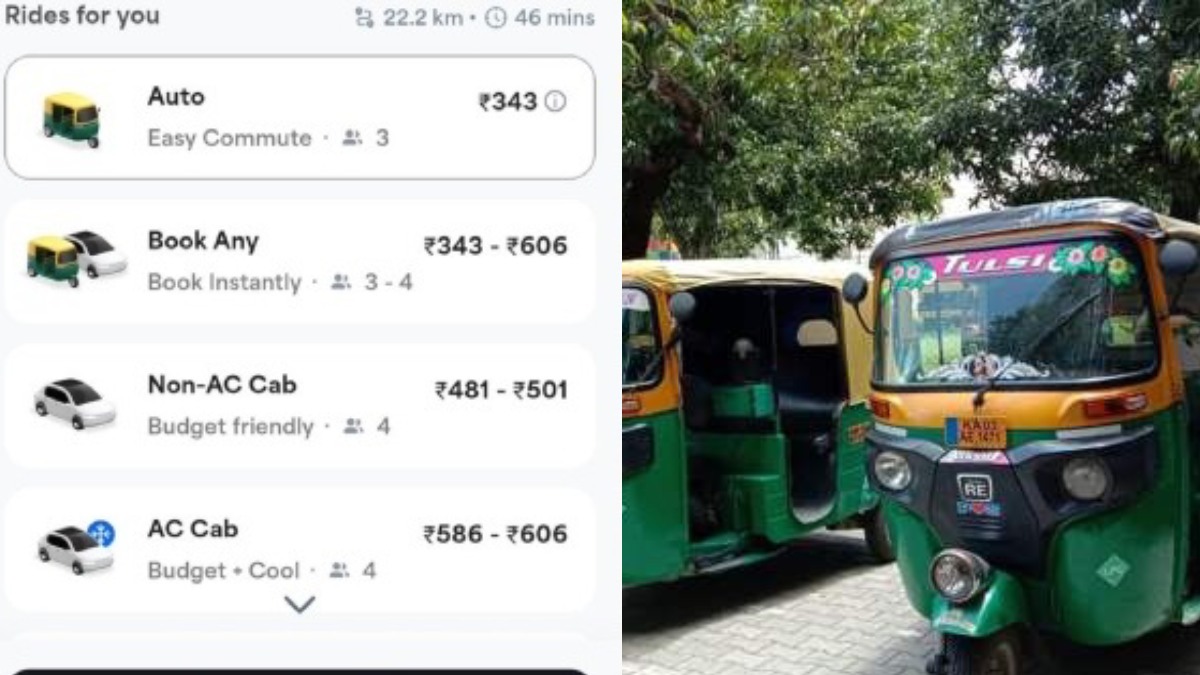Viewport: 1200px width, 675px height.
Task: Tap the ₹343 - ₹606 price range
Action: 496,246
